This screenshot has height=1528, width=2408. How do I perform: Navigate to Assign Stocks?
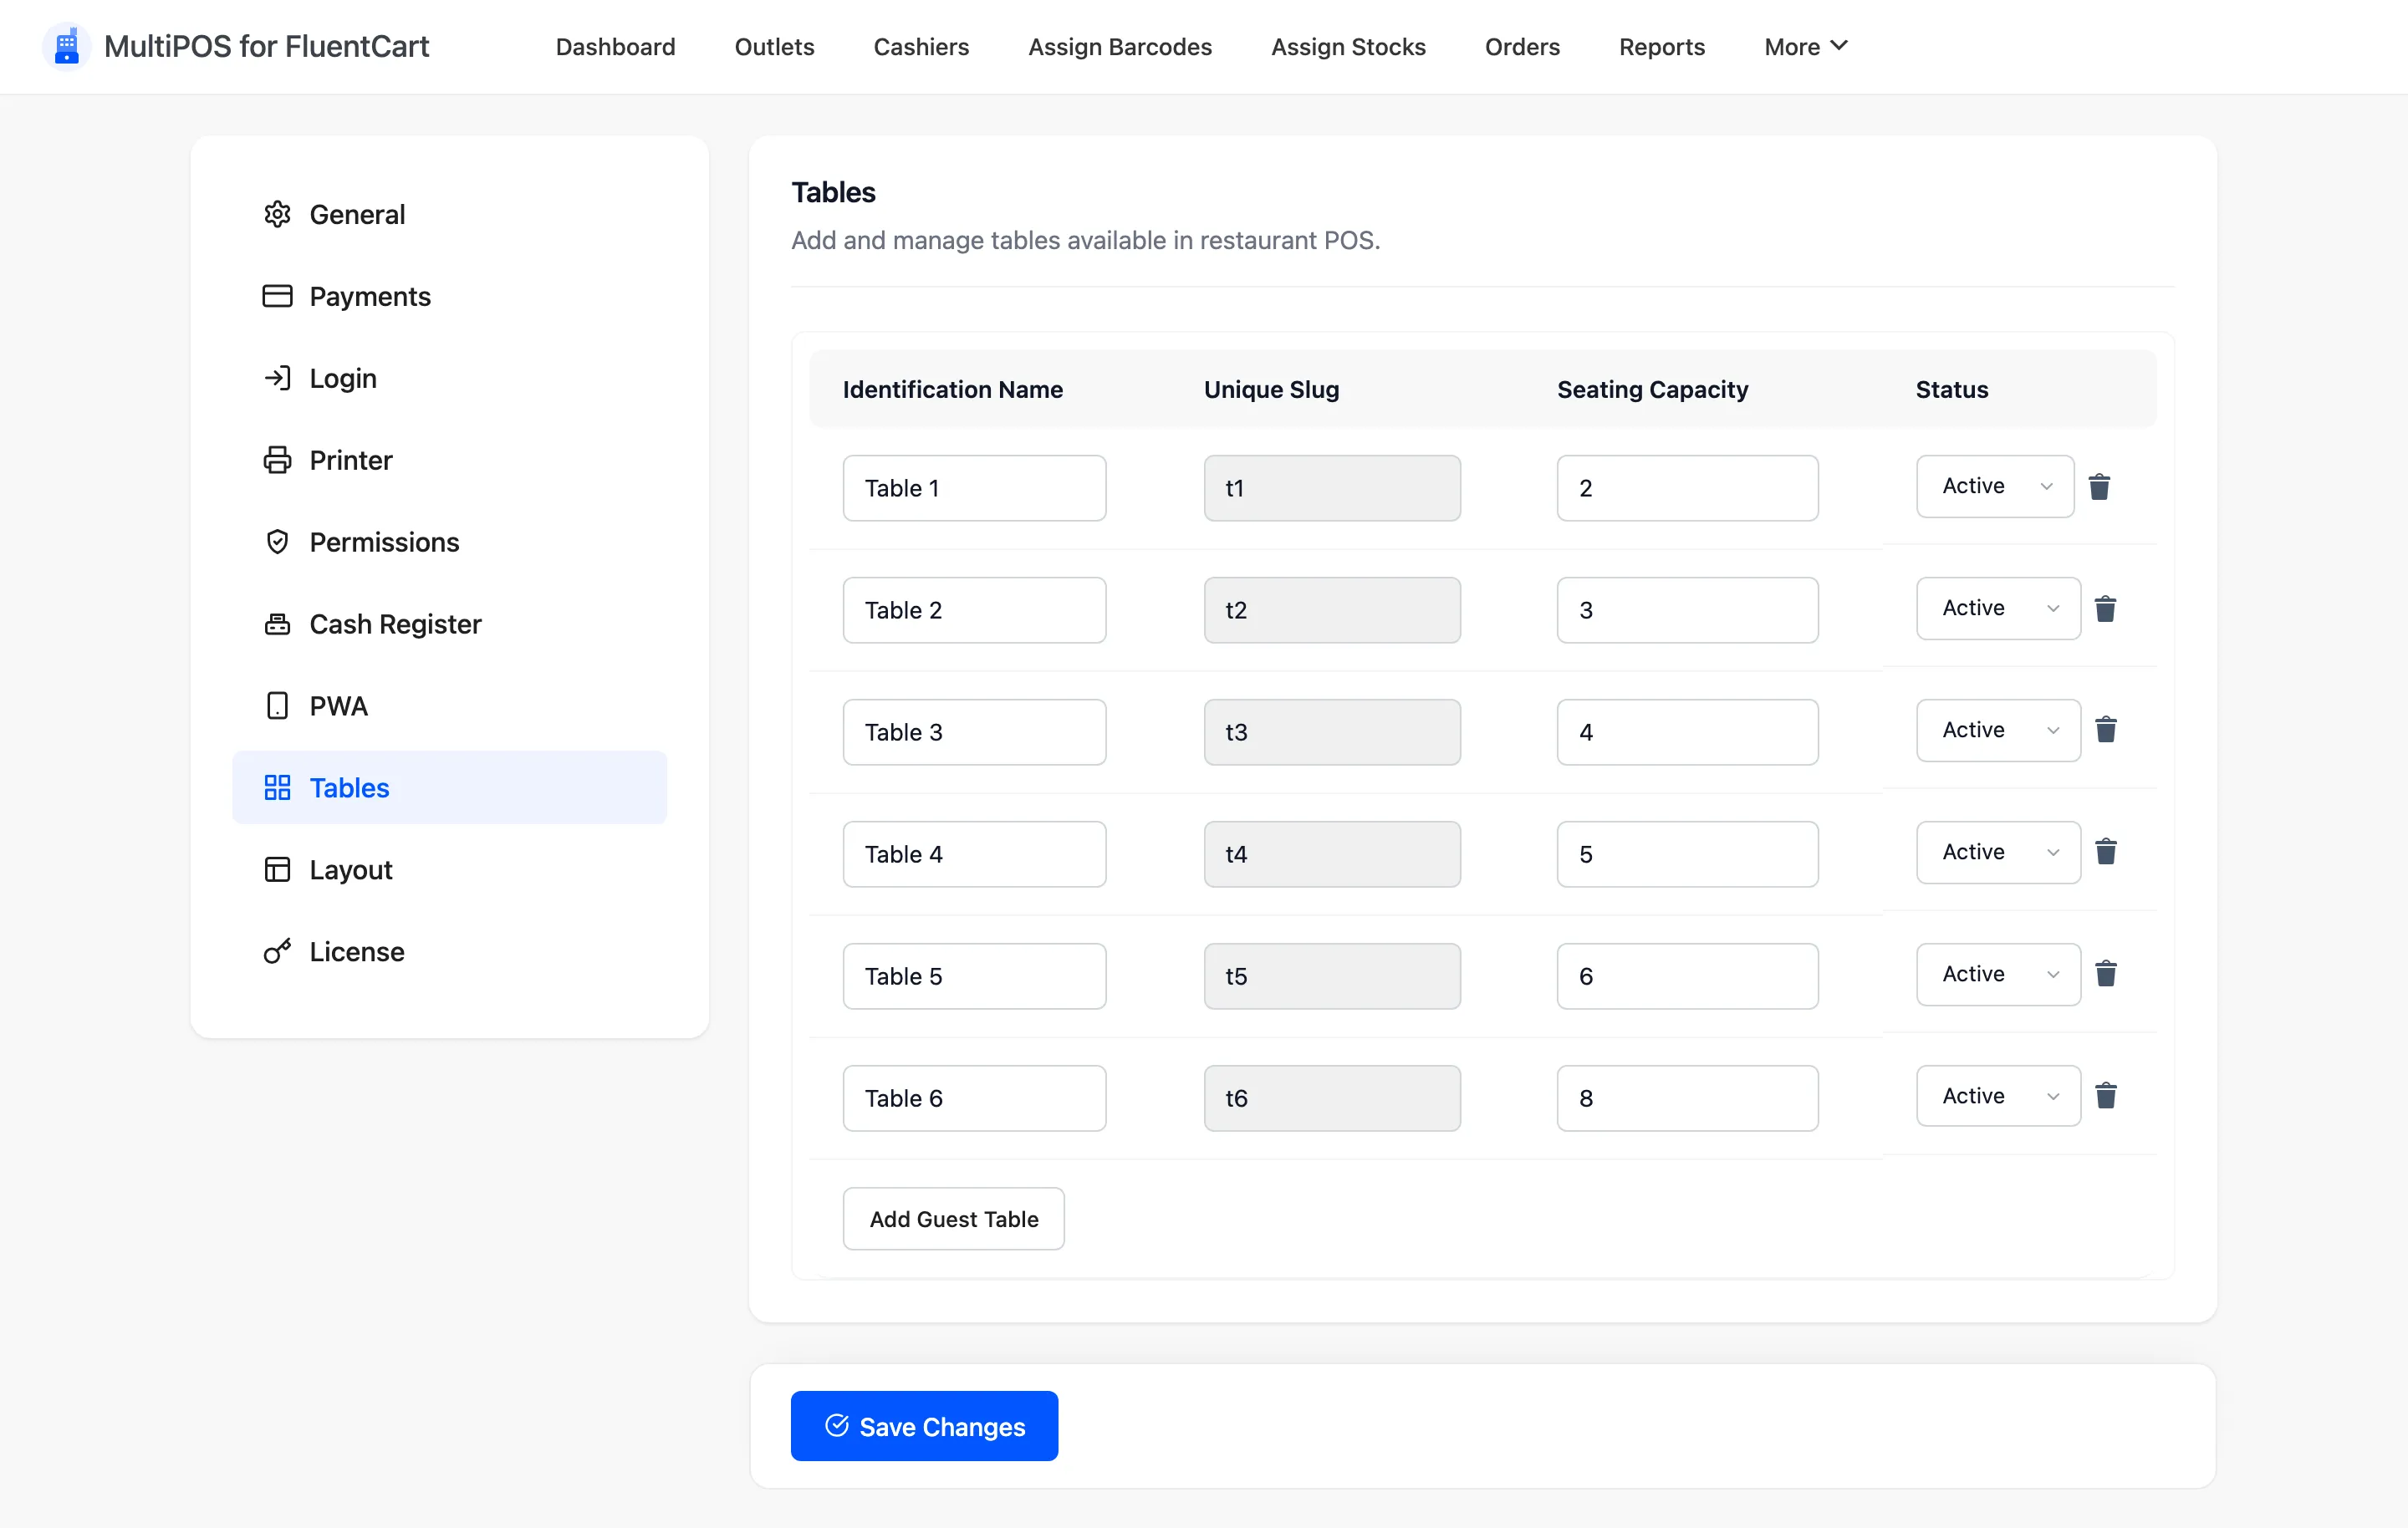coord(1348,47)
